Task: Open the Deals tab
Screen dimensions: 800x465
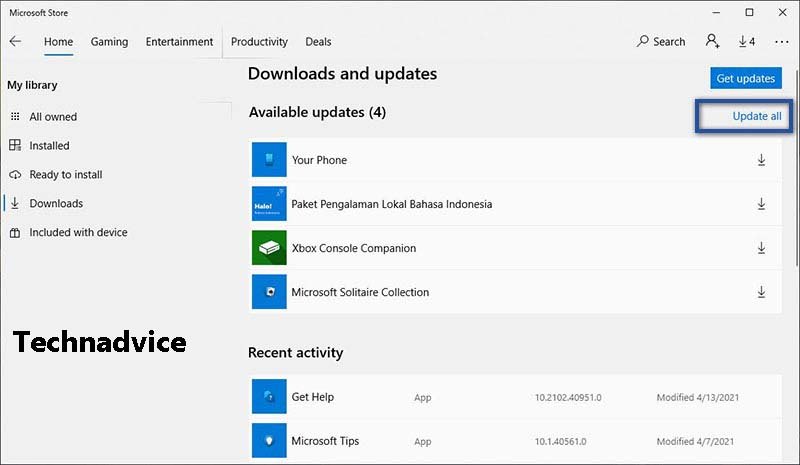Action: point(318,42)
